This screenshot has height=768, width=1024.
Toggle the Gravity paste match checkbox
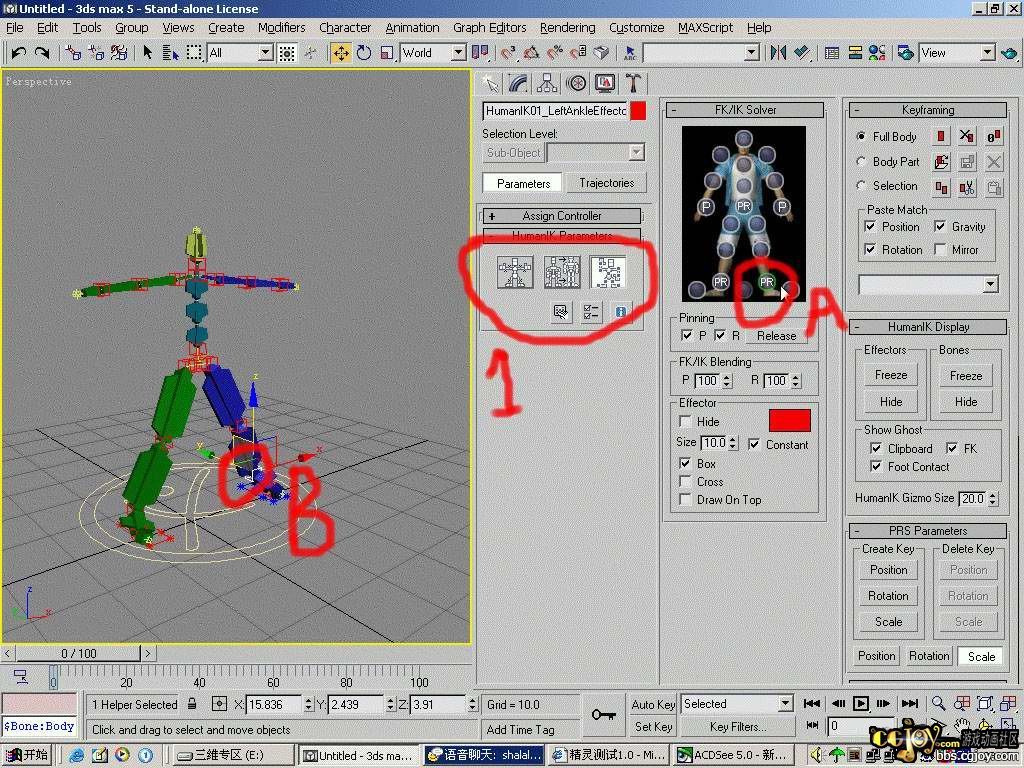click(940, 226)
